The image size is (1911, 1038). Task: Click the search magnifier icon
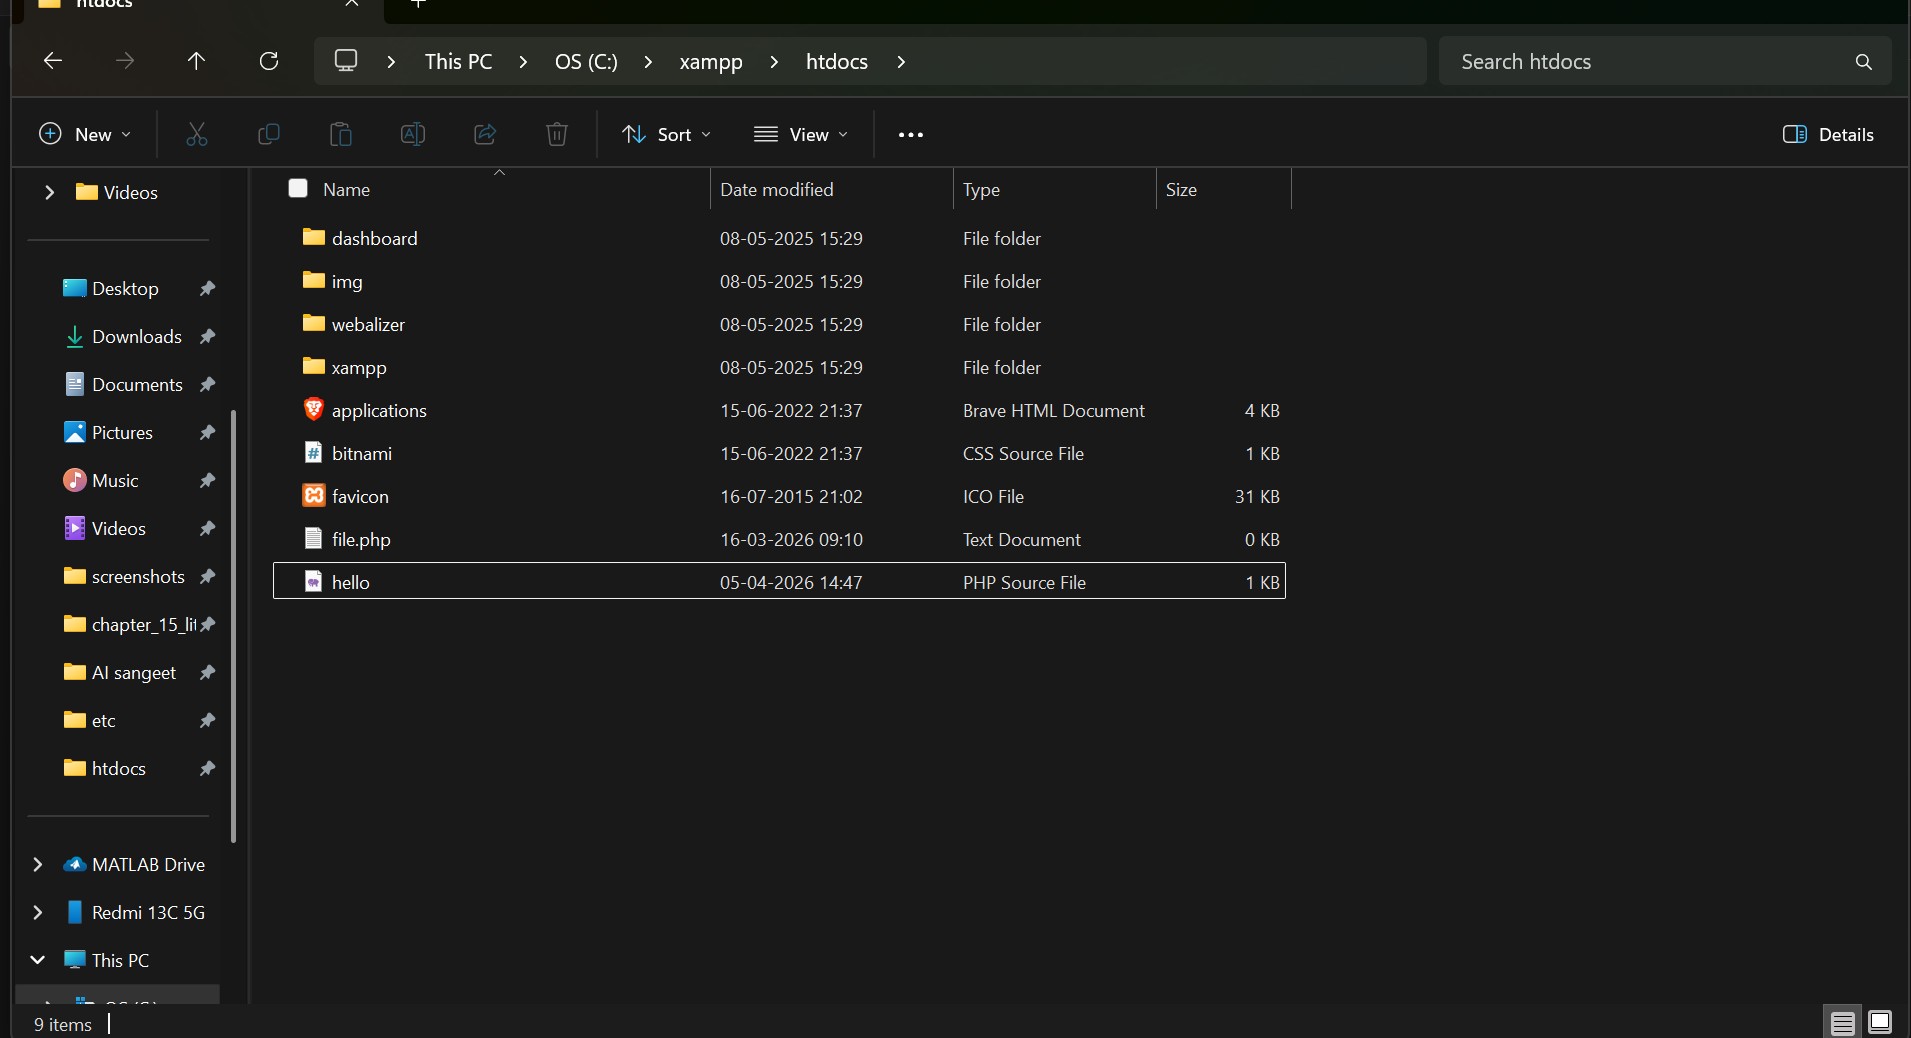tap(1863, 61)
